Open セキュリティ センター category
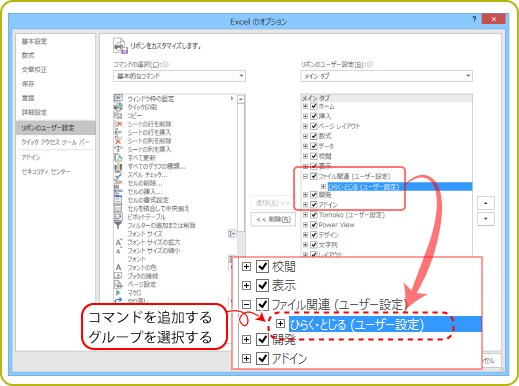The image size is (519, 386). point(46,171)
